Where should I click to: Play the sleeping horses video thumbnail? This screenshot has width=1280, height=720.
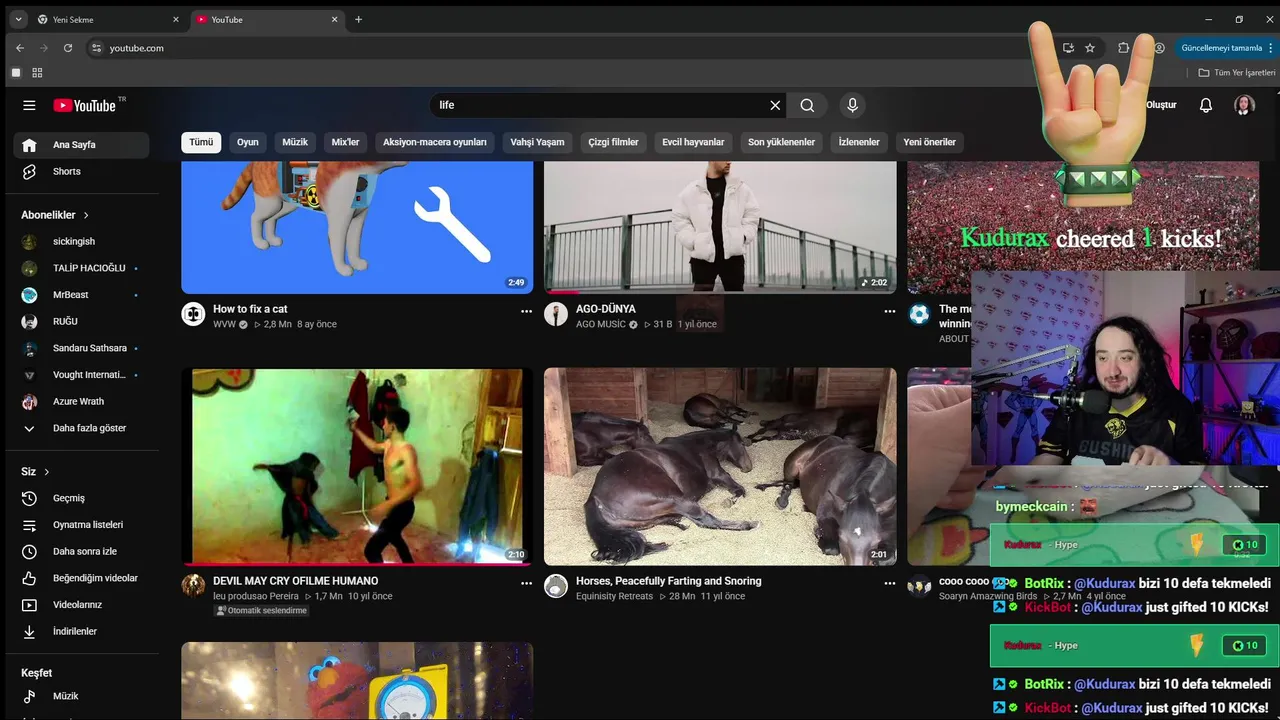720,466
